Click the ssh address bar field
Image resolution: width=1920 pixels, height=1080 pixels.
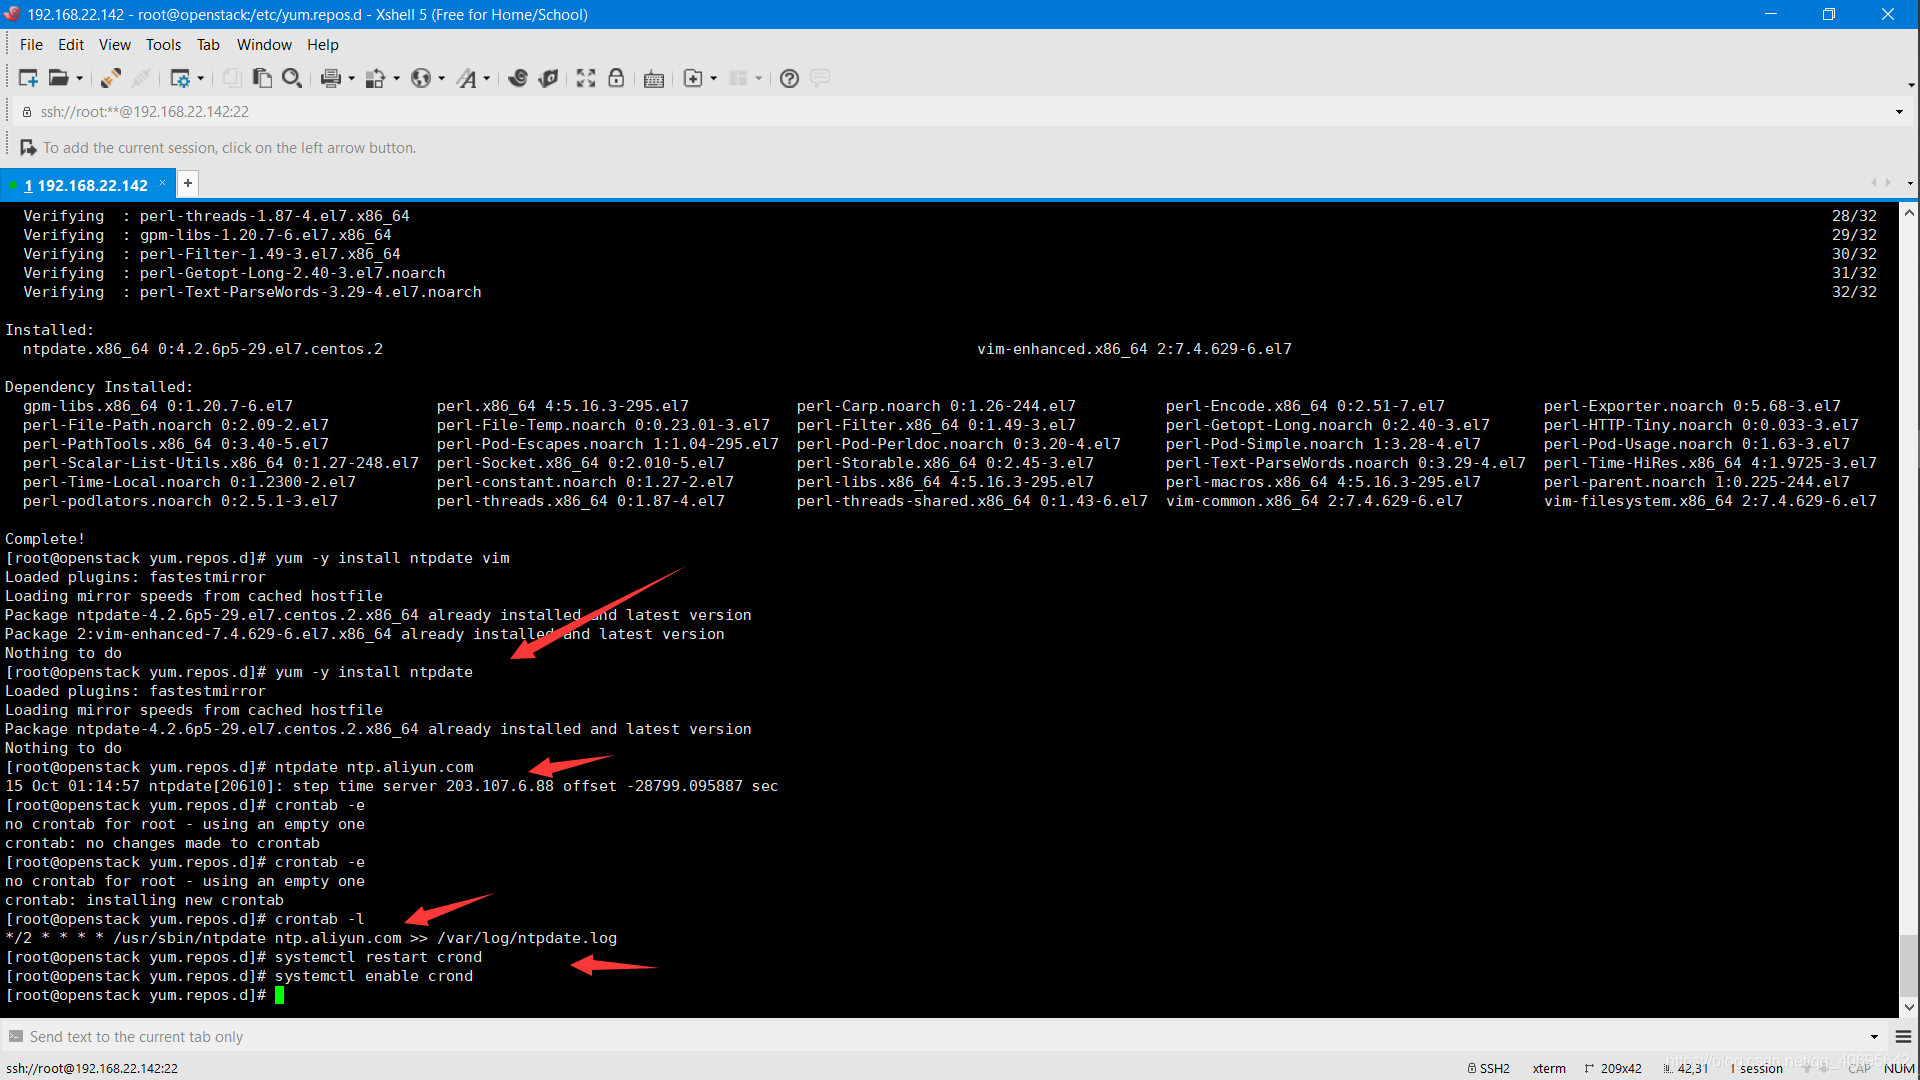pos(950,112)
